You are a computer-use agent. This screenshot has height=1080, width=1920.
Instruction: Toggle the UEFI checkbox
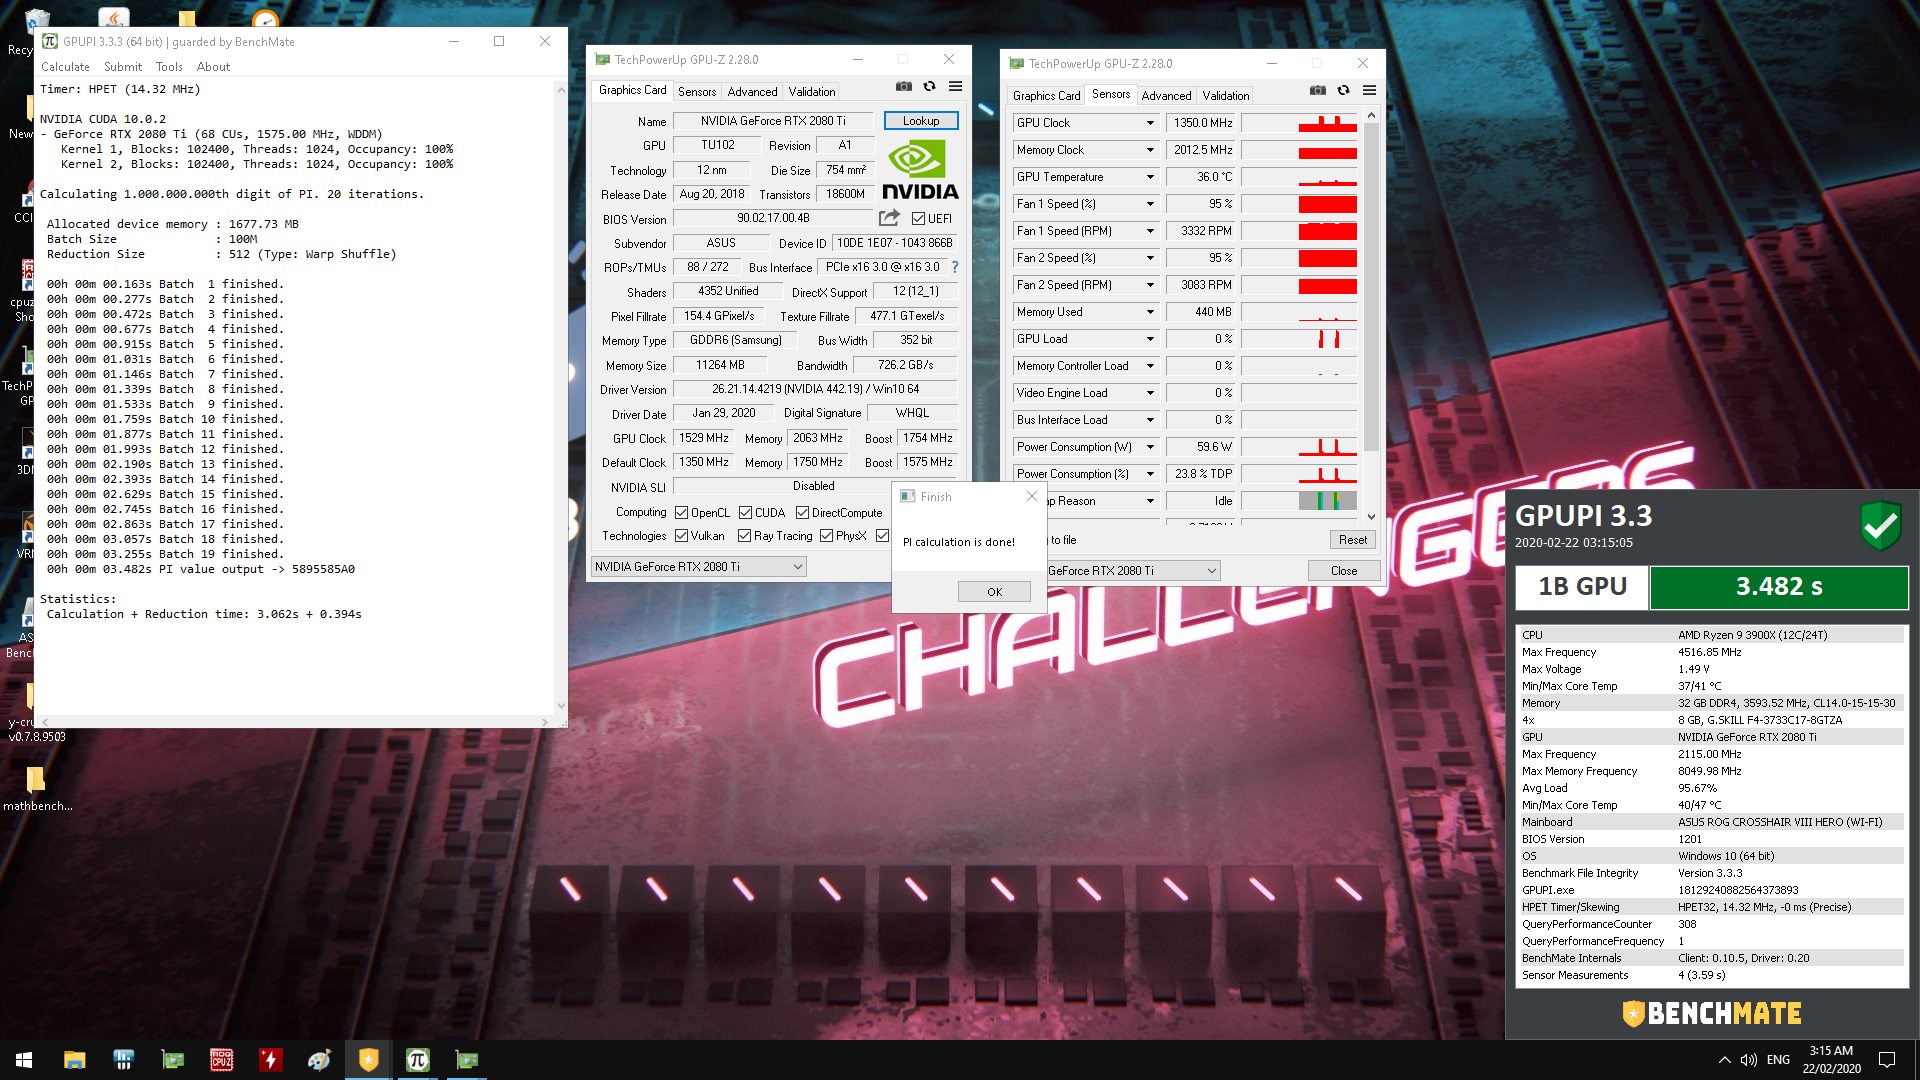tap(918, 219)
